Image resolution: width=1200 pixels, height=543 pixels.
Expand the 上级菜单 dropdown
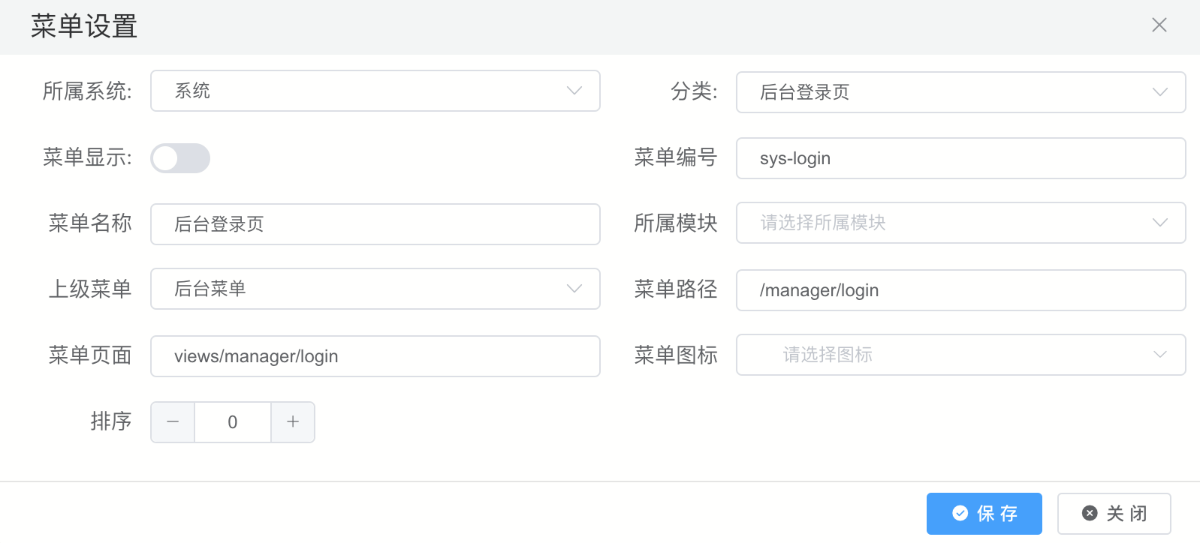tap(375, 289)
